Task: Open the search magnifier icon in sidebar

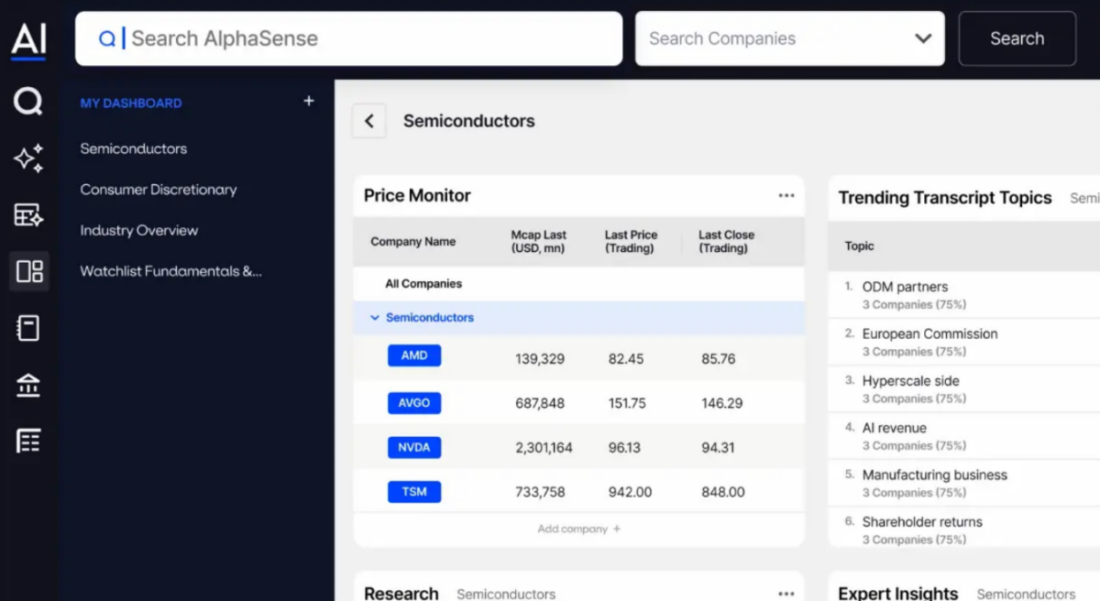Action: 28,102
